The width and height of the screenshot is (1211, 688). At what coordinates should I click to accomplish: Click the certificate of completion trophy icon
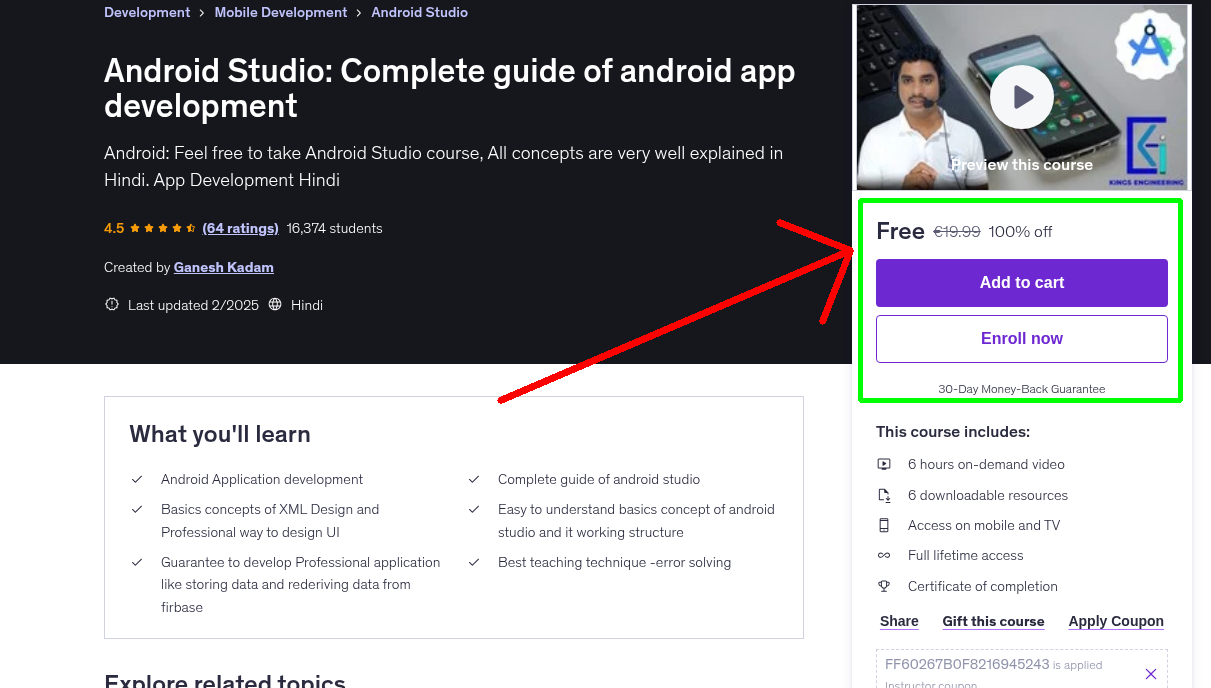886,586
